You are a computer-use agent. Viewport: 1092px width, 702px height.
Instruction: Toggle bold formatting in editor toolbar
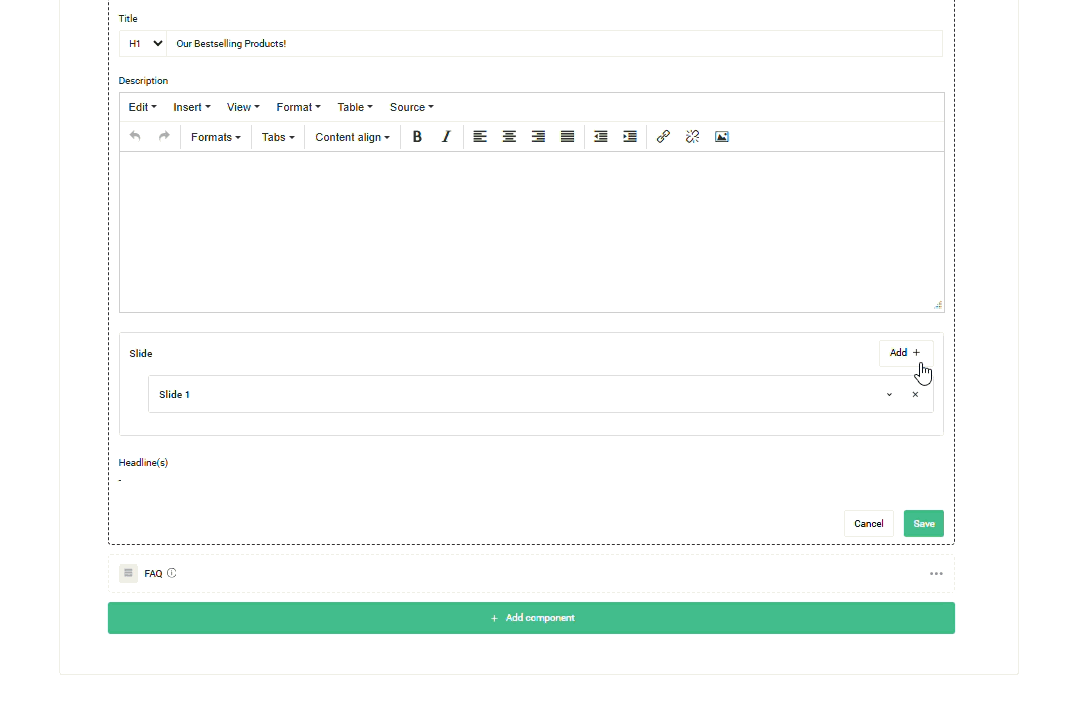click(417, 137)
